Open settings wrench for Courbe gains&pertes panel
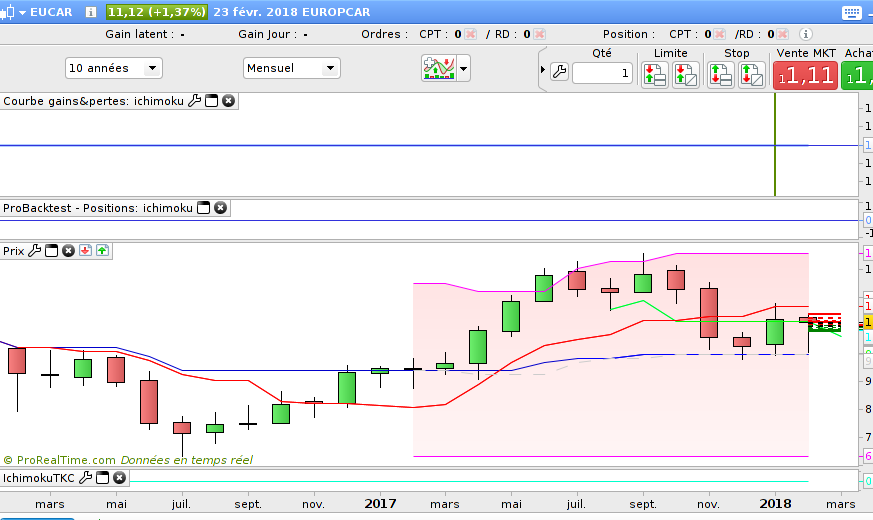 194,101
